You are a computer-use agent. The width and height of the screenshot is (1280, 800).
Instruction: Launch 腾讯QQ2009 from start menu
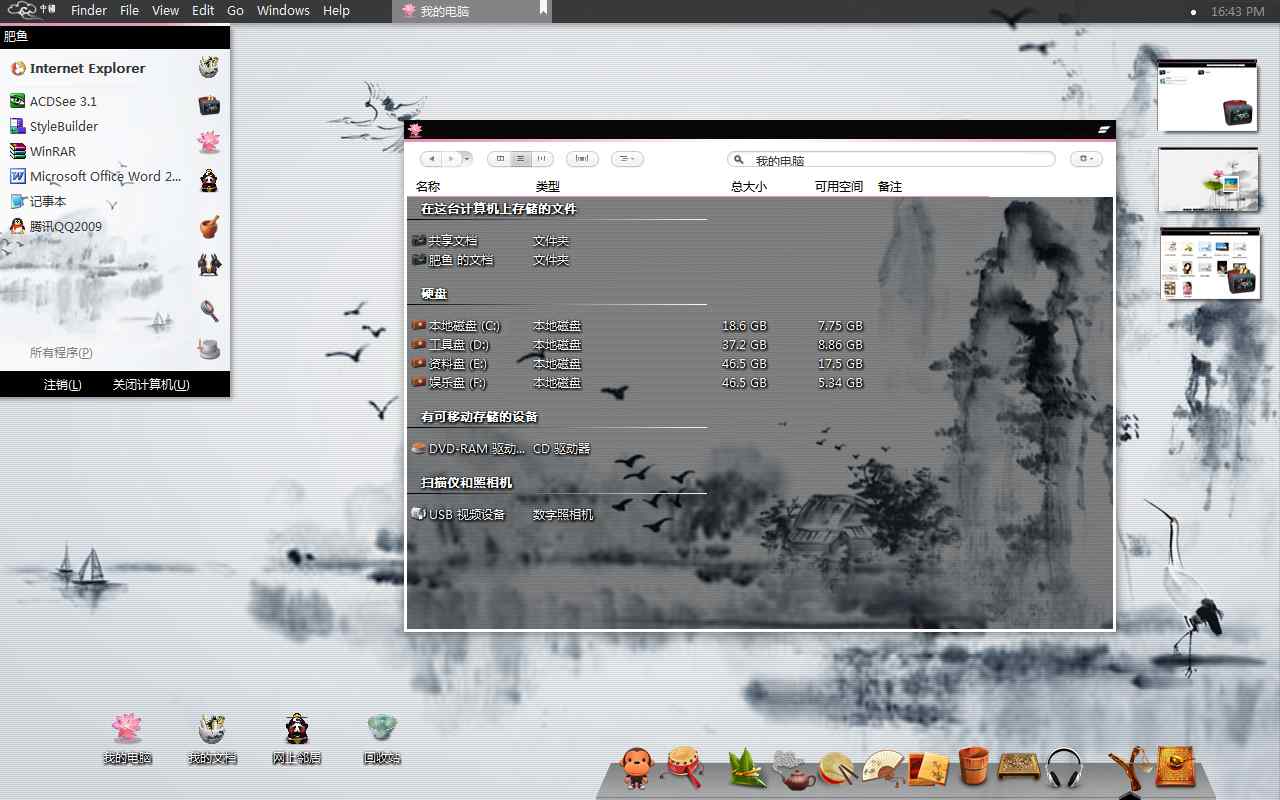click(55, 226)
